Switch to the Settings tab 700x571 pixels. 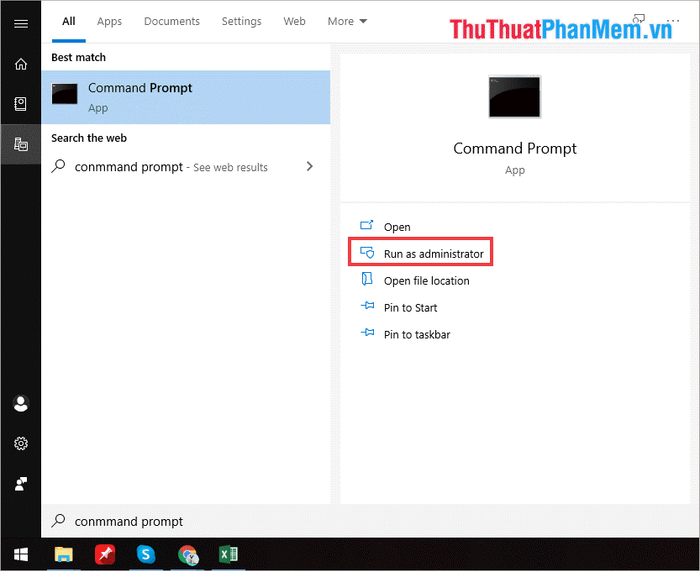242,21
